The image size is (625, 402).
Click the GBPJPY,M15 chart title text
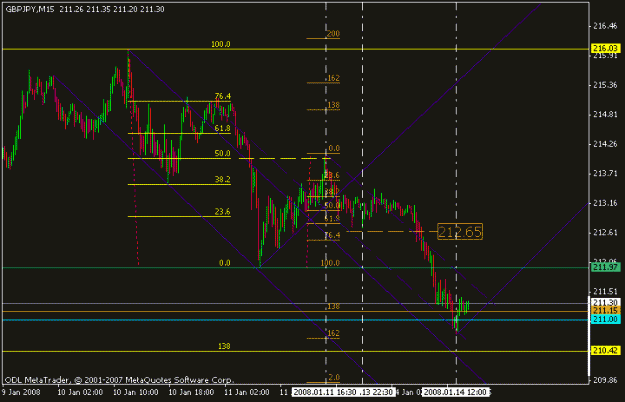(30, 9)
